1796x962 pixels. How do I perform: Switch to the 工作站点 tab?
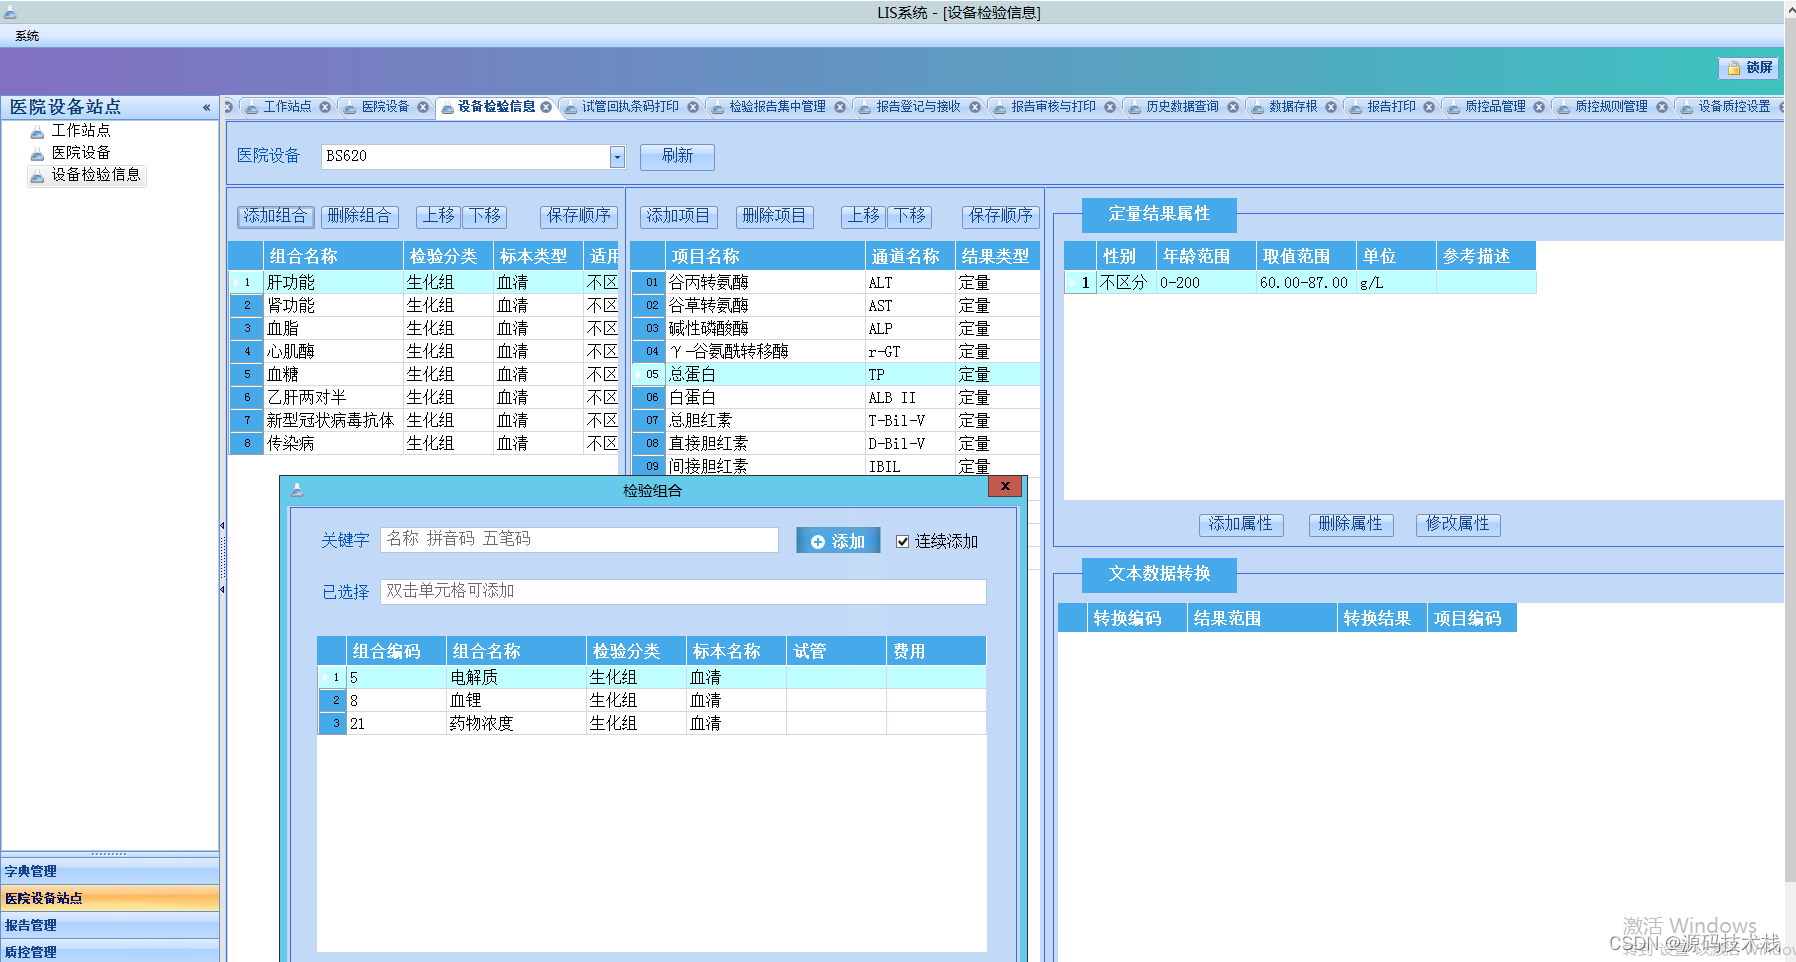[287, 107]
